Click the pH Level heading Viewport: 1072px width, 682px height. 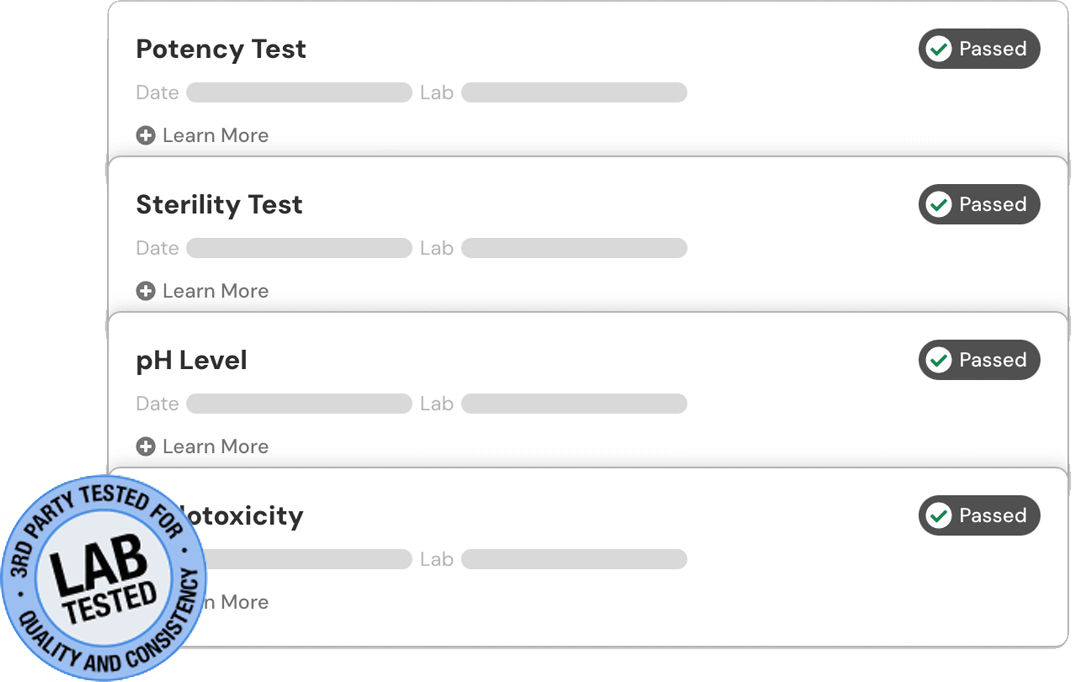(191, 361)
